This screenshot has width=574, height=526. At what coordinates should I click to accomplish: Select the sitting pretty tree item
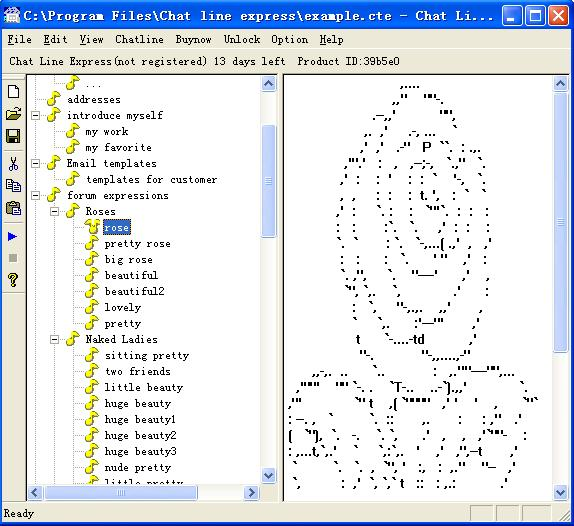[147, 355]
